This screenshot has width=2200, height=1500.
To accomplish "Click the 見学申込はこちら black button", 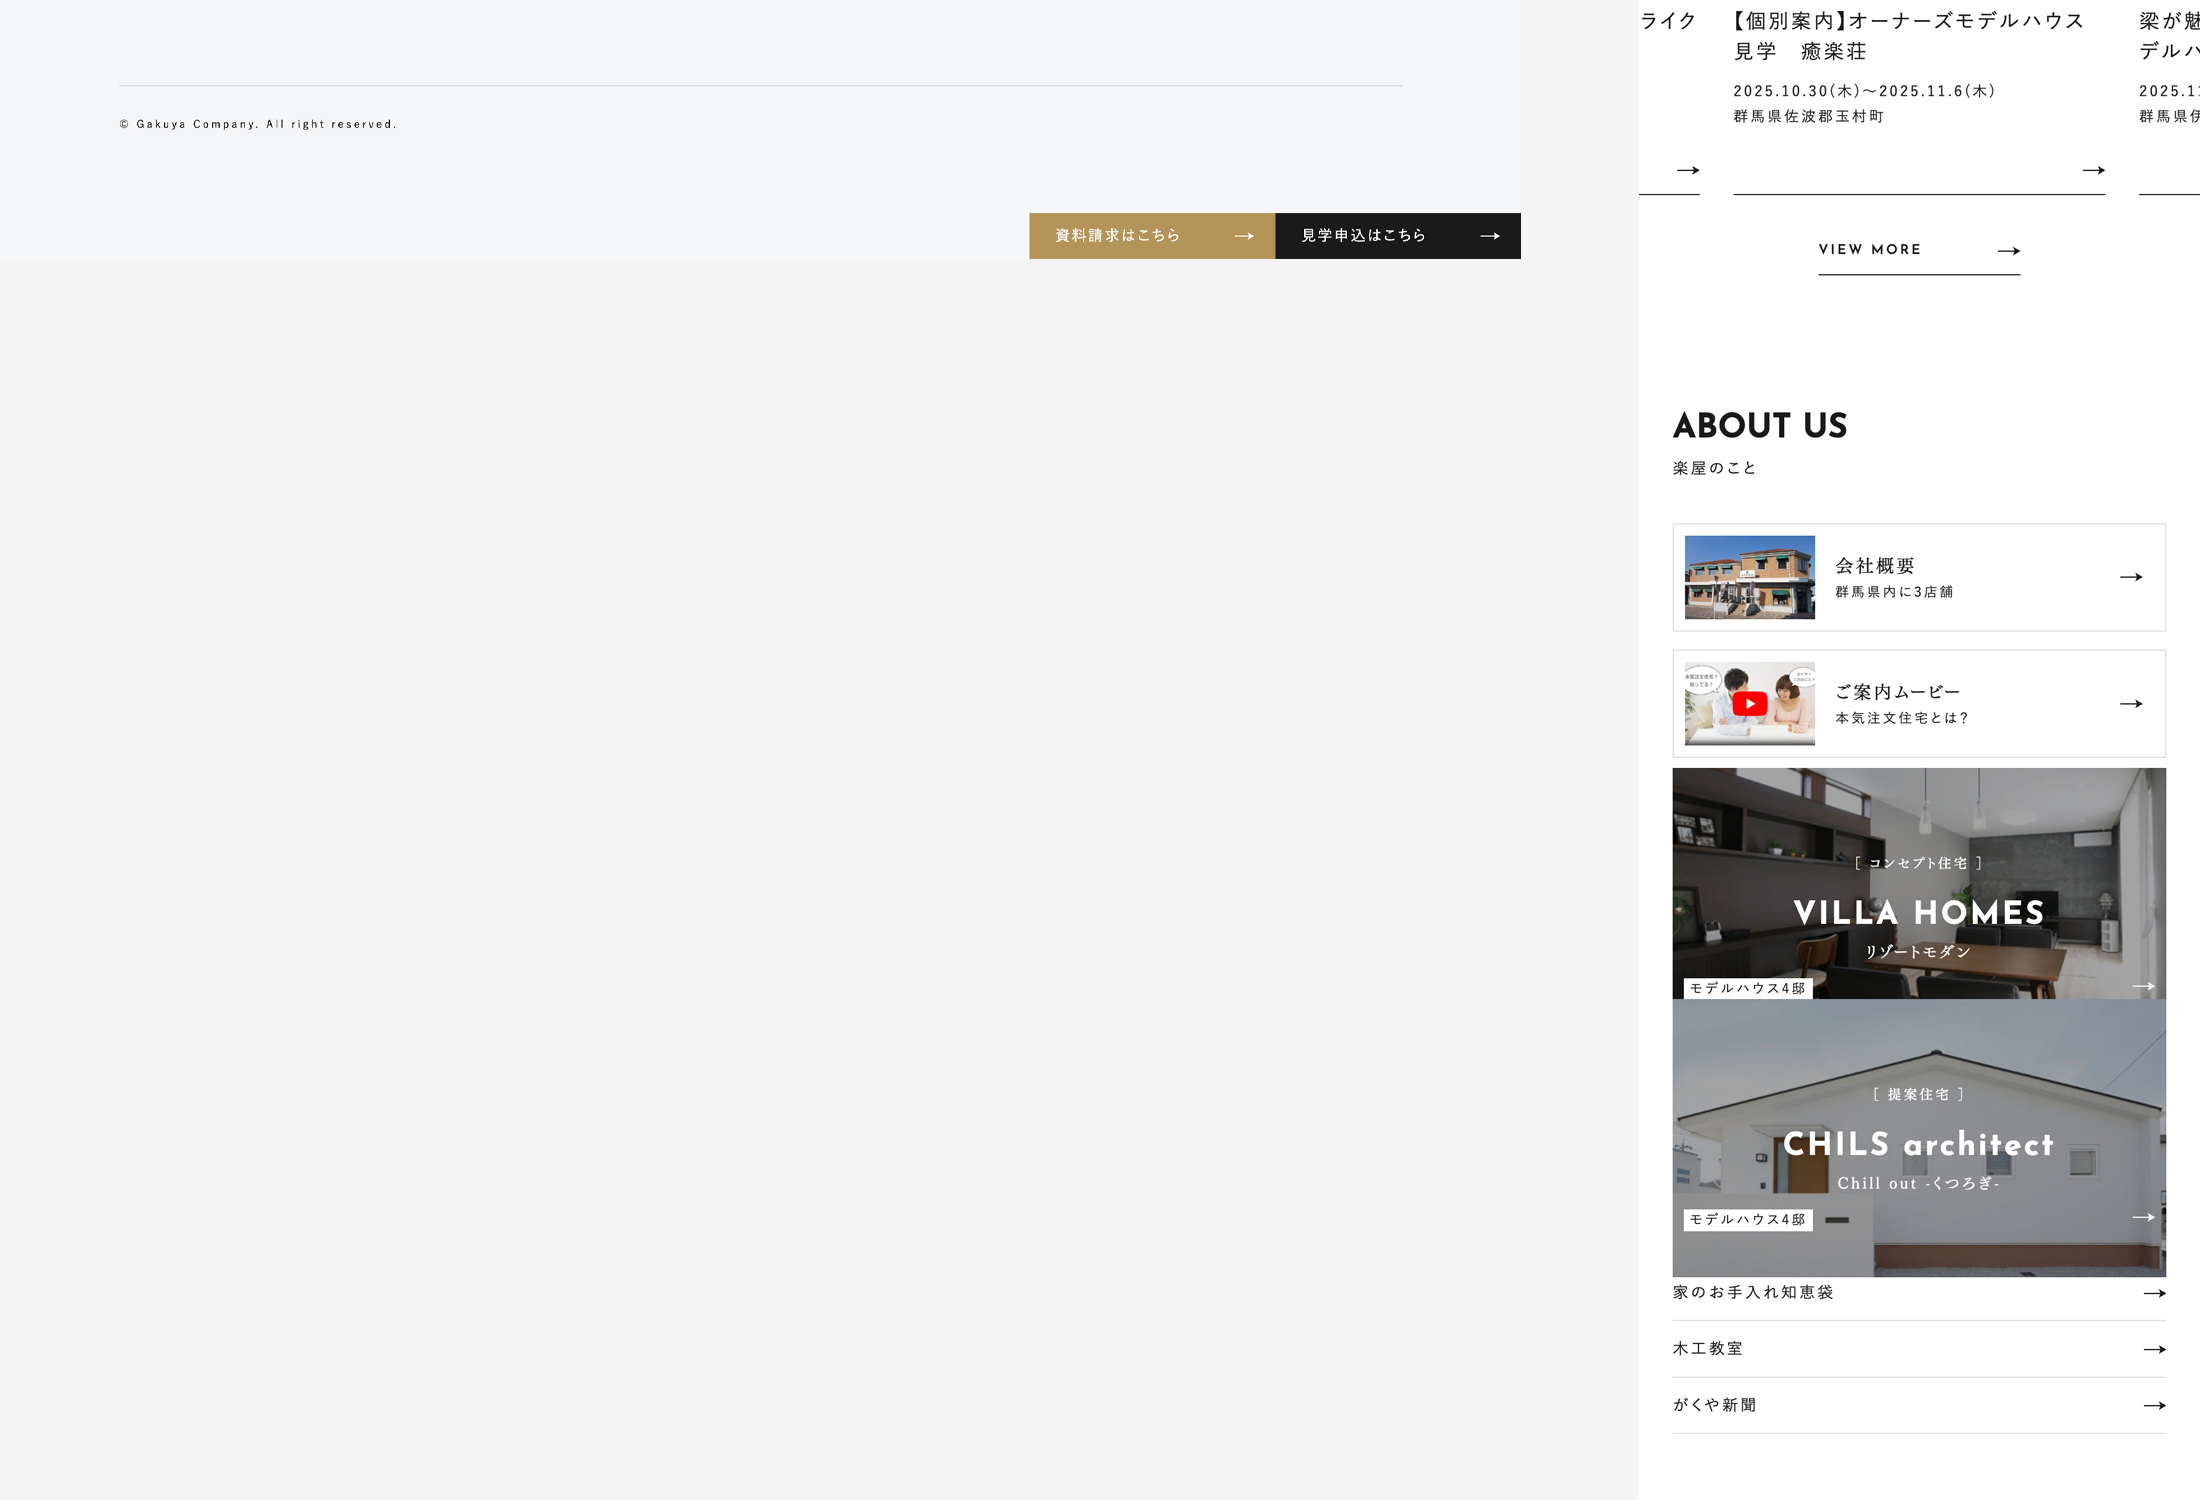I will point(1397,236).
